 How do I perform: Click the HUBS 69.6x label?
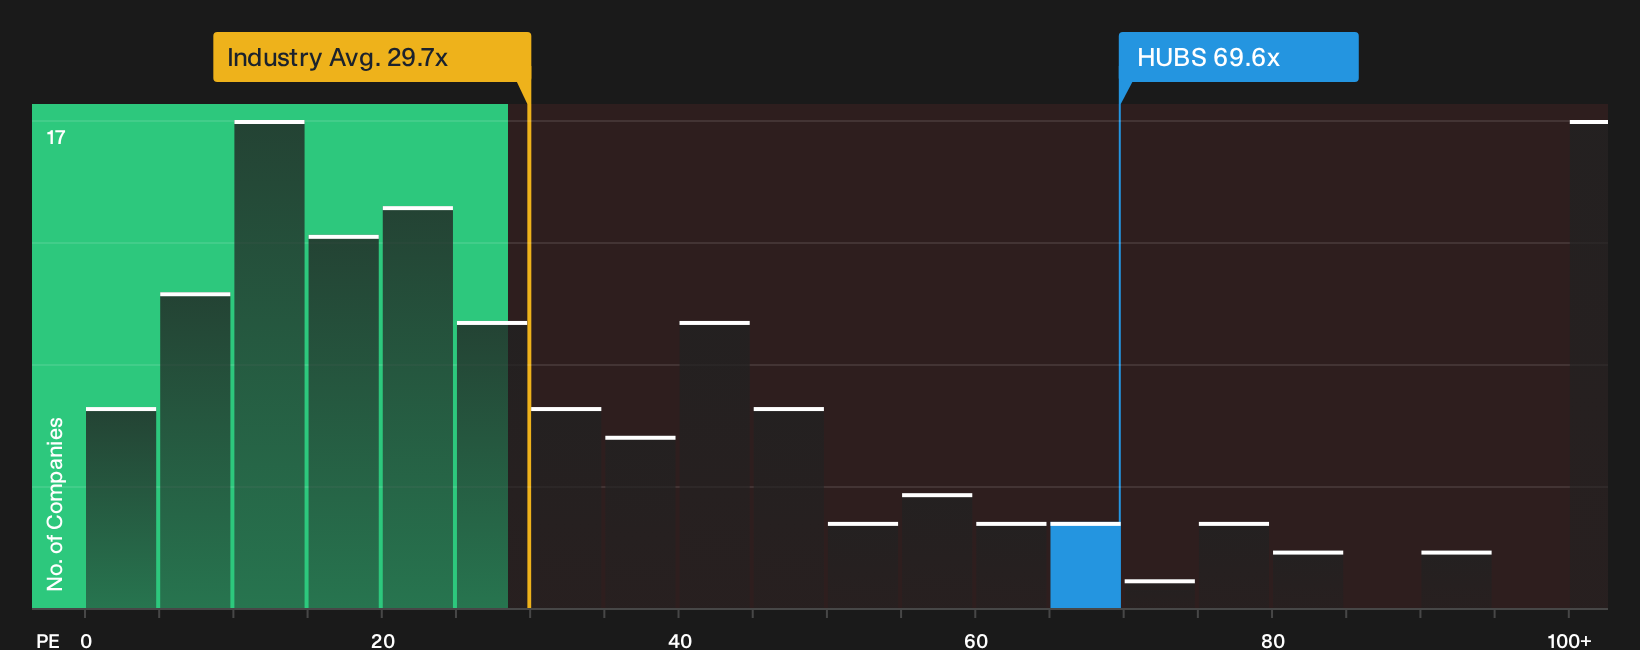pos(1238,57)
